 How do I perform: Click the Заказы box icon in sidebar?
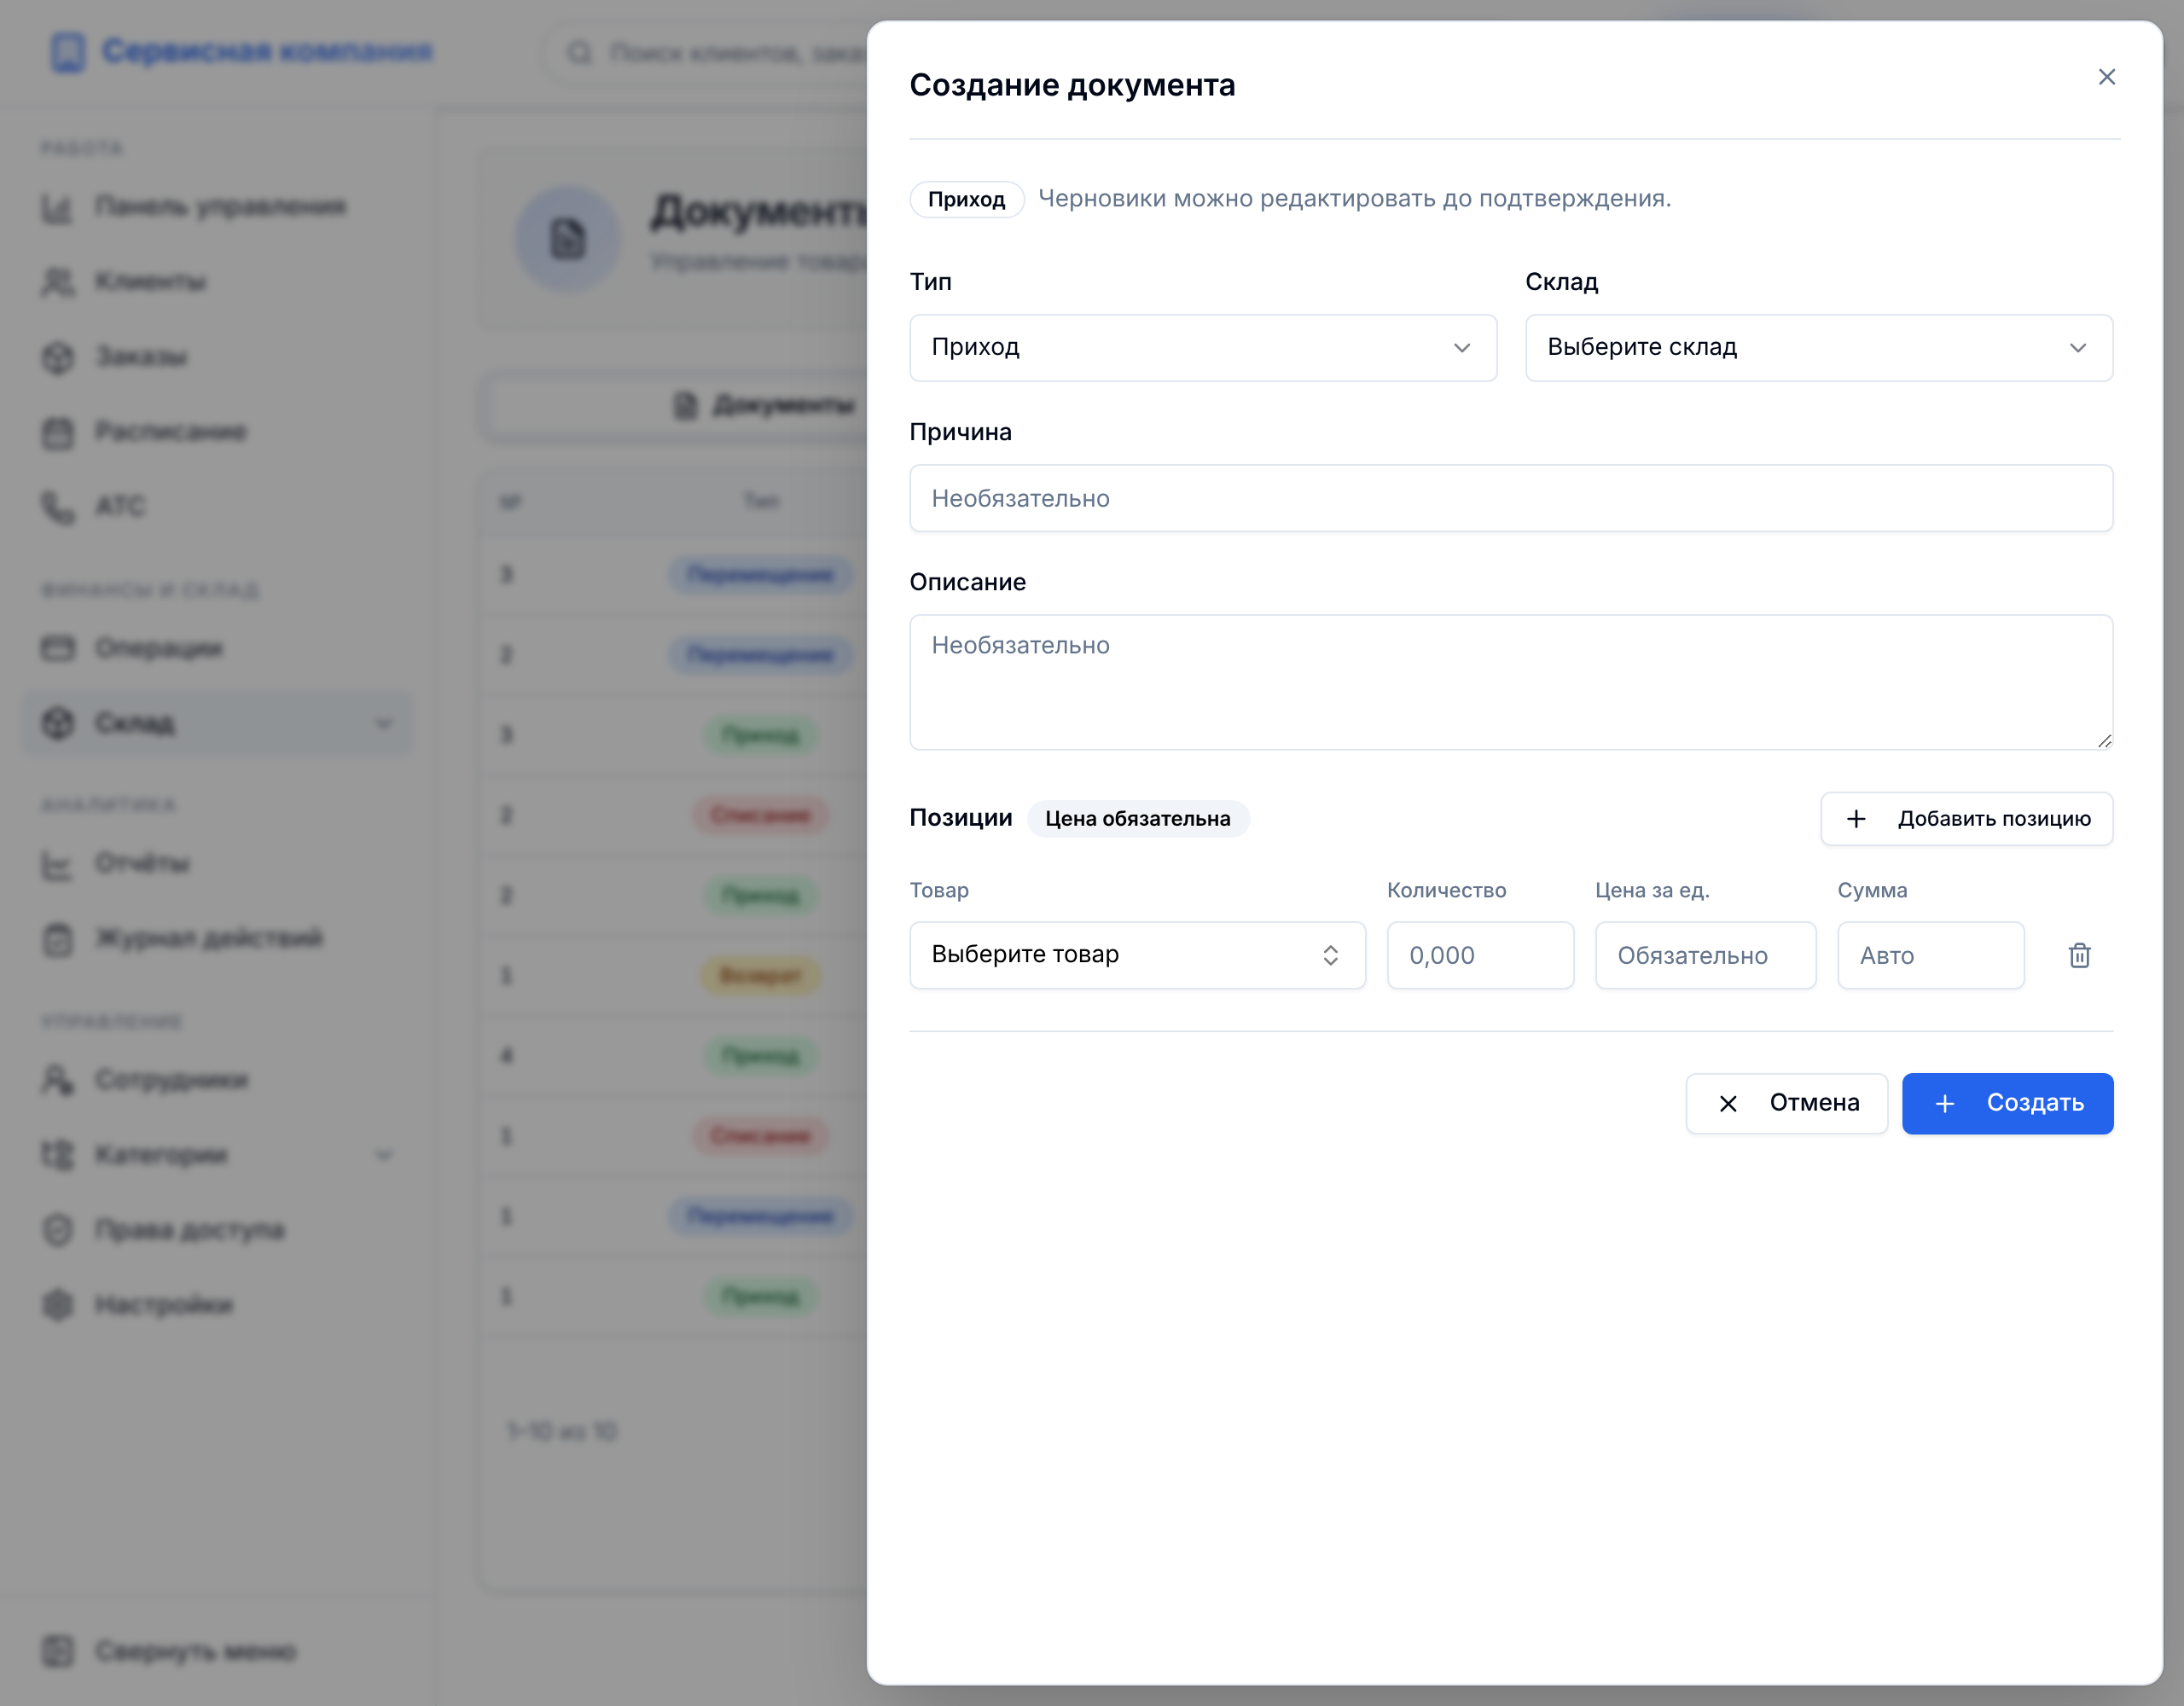click(x=58, y=357)
